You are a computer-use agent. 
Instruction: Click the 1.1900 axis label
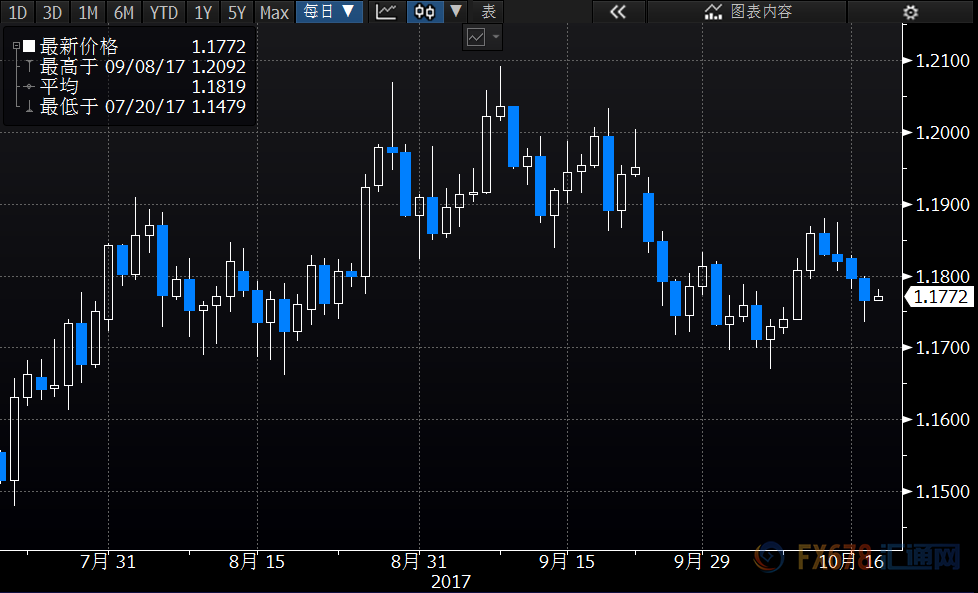(x=942, y=205)
